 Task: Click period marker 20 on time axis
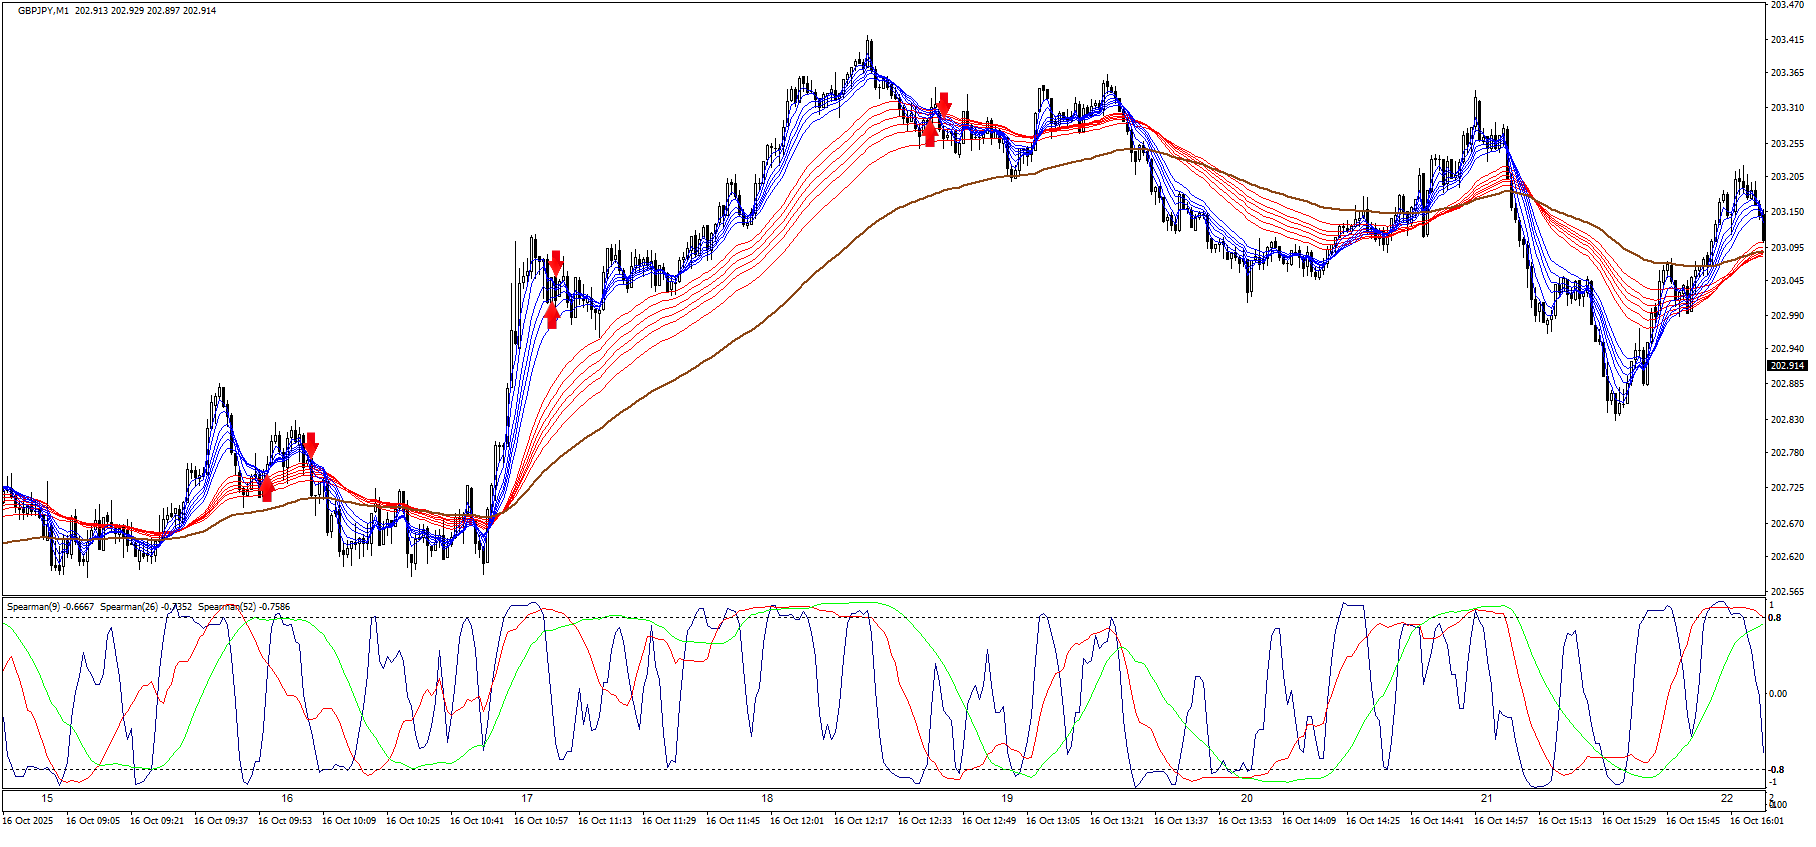[1247, 798]
